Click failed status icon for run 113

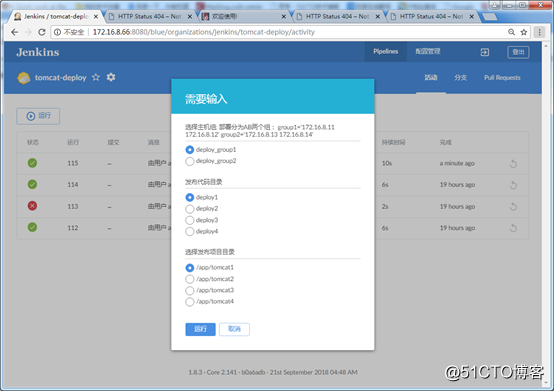tap(32, 206)
